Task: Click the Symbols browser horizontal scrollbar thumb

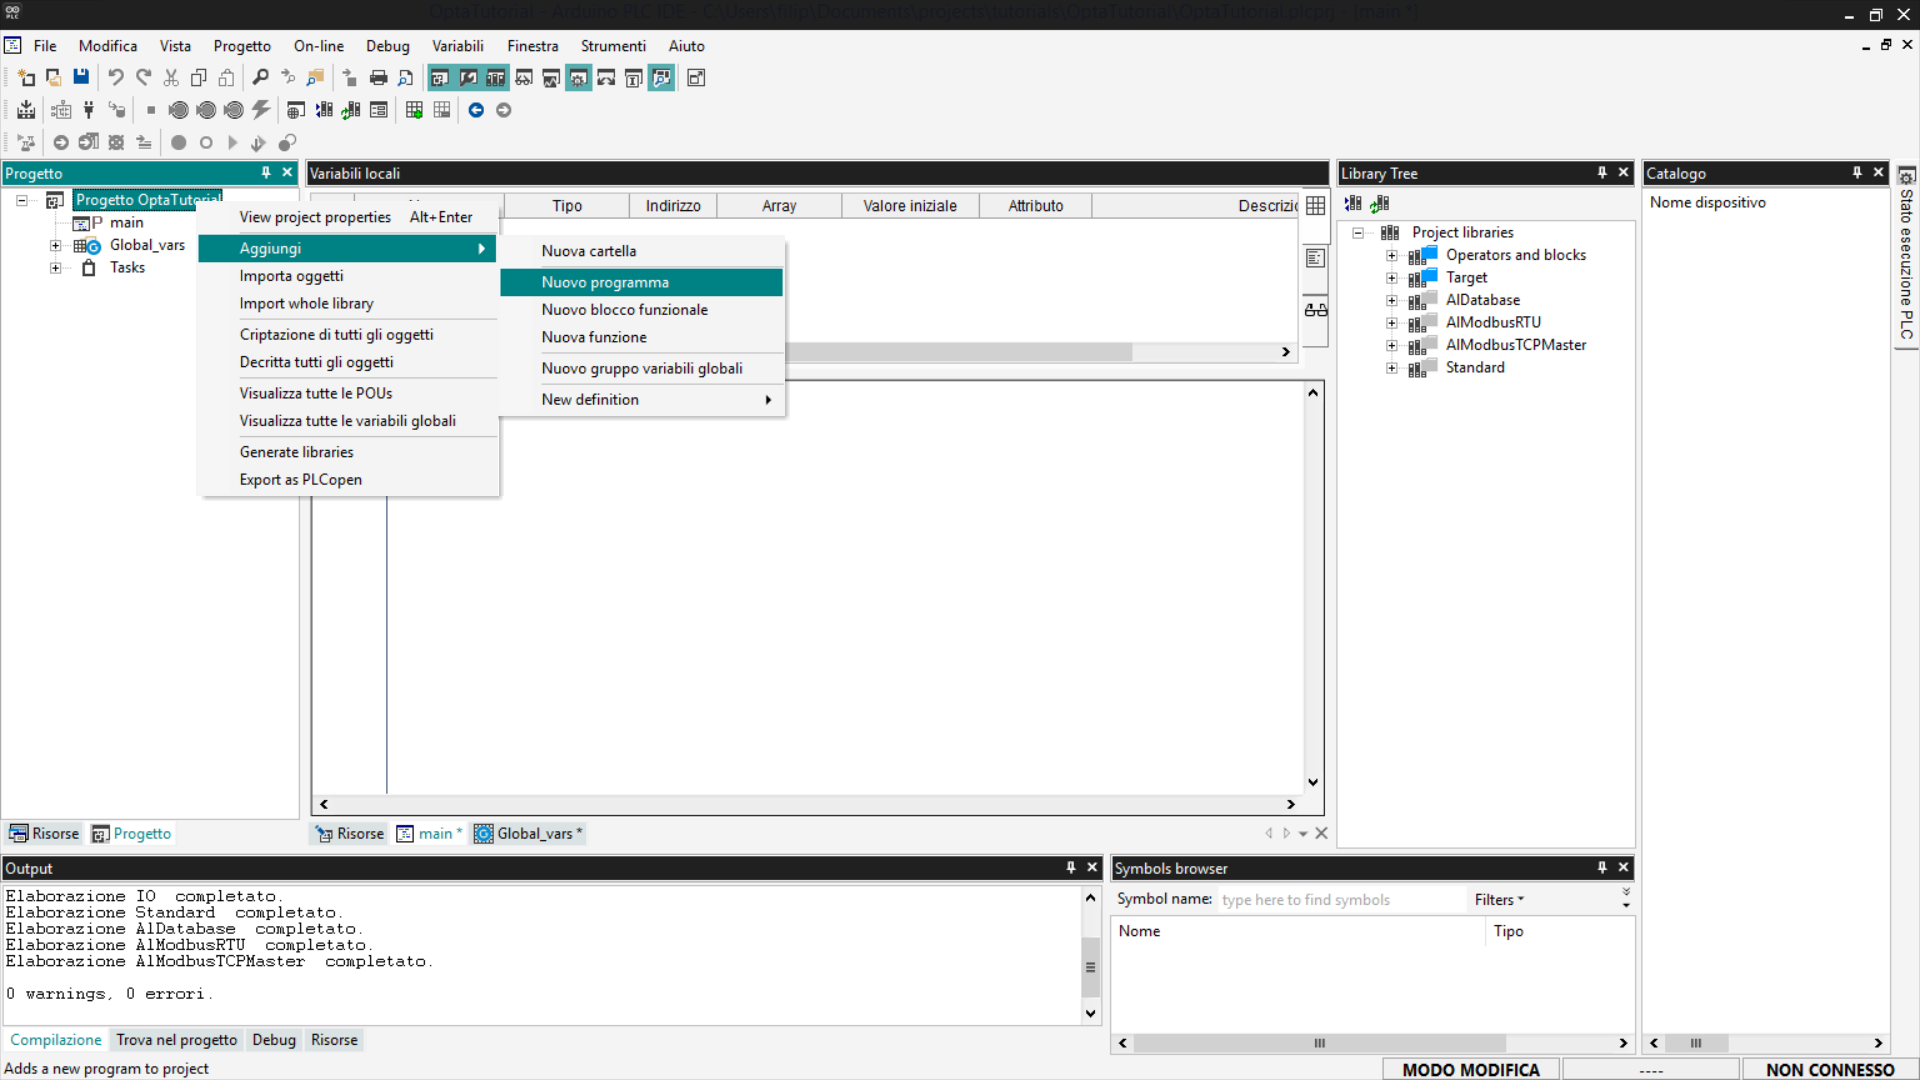Action: (x=1319, y=1043)
